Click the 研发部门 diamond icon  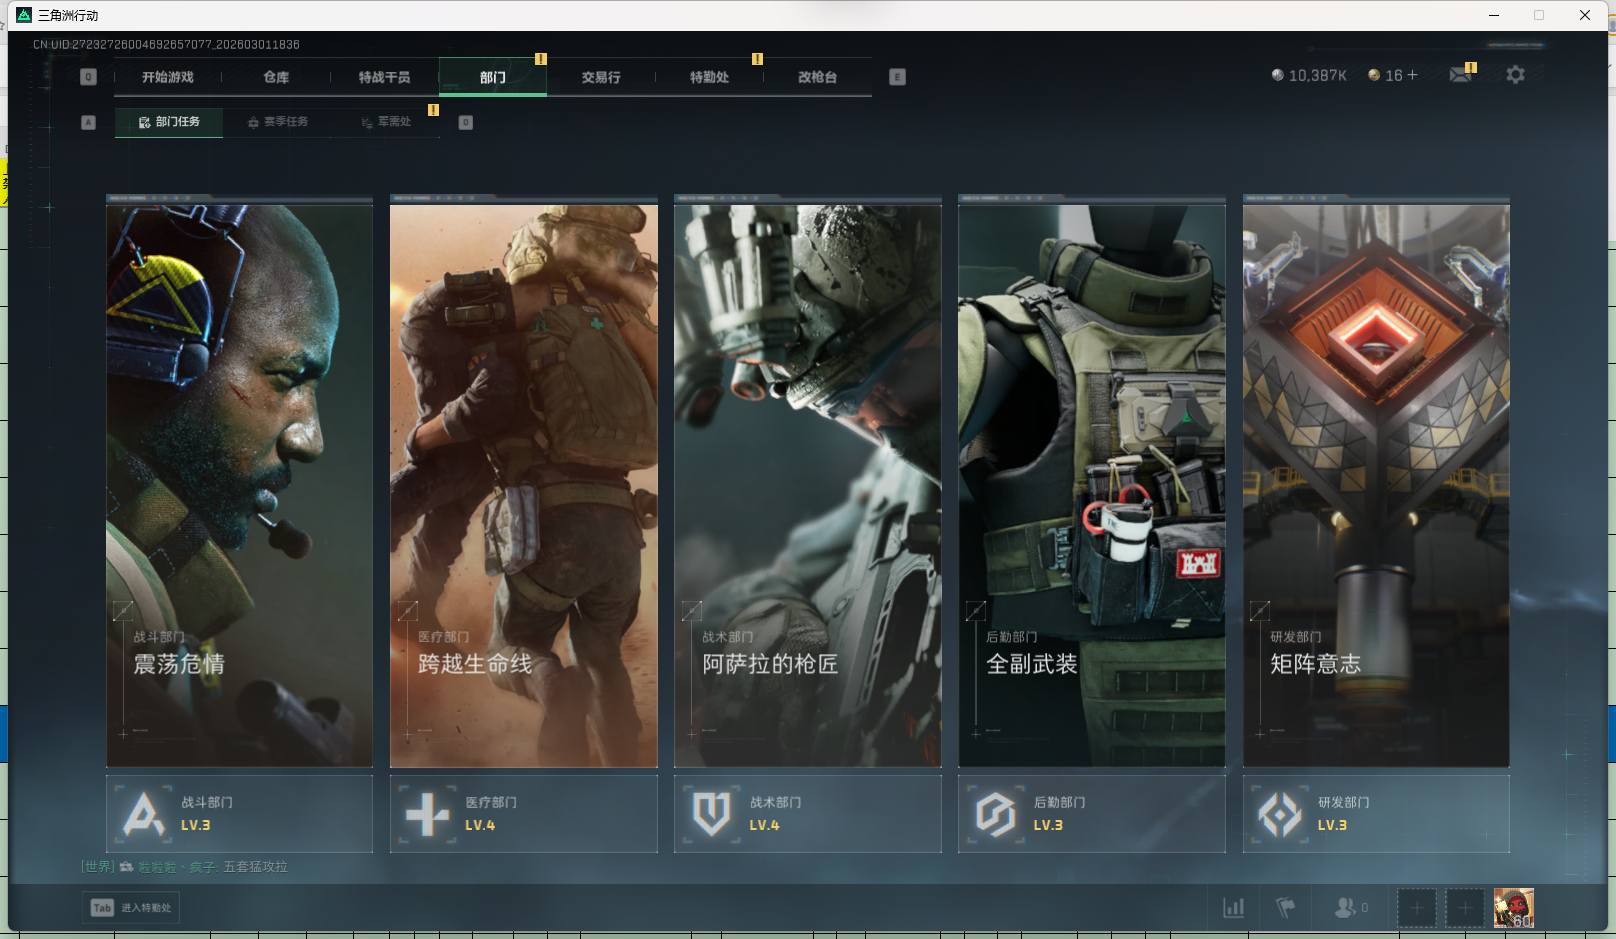(x=1279, y=814)
